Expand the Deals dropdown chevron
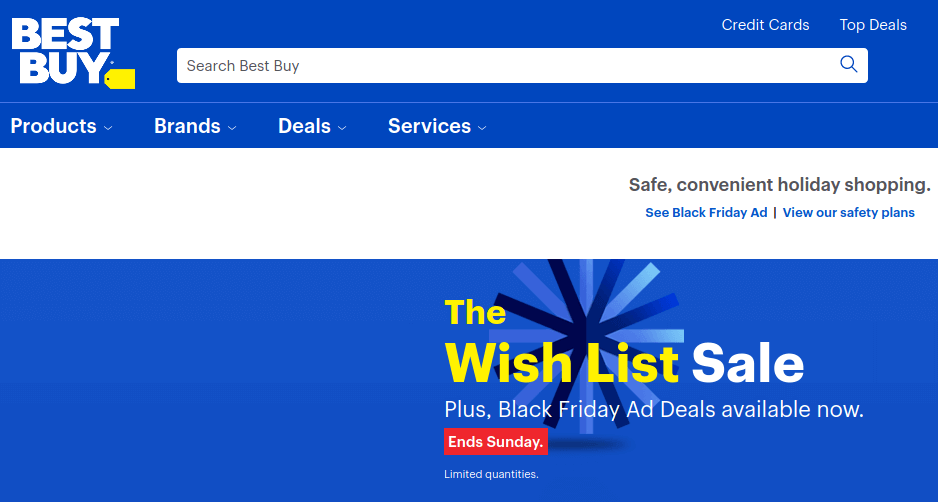This screenshot has height=502, width=938. (x=342, y=127)
